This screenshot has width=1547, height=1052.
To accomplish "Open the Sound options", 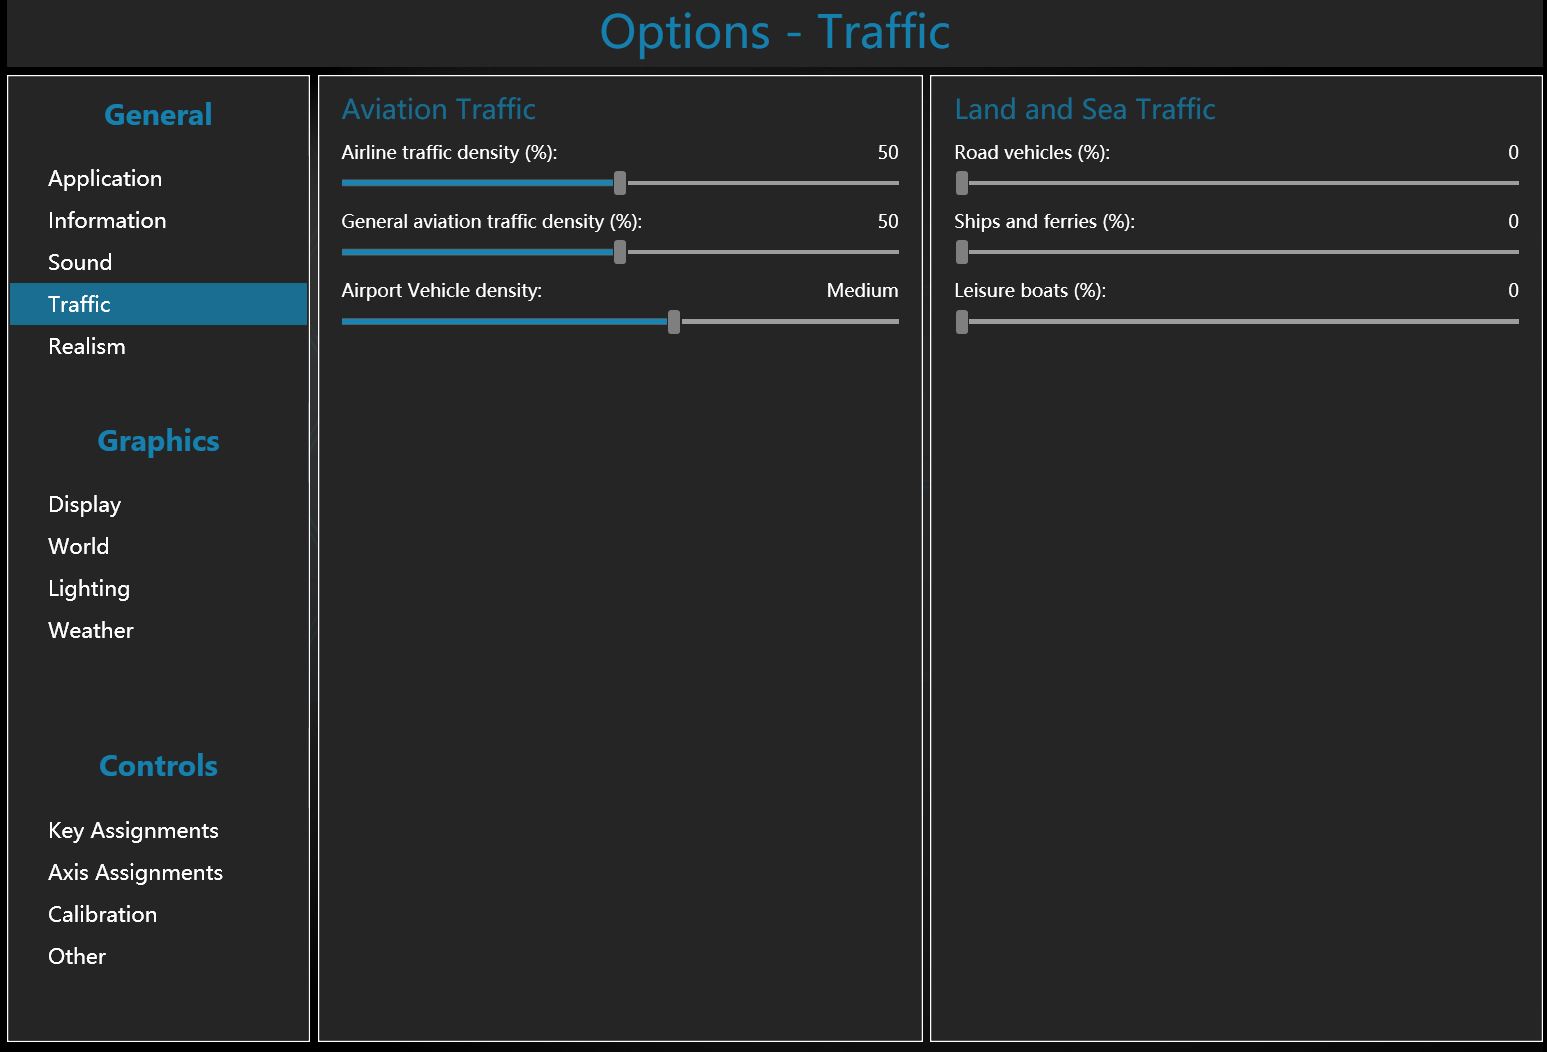I will pos(80,262).
